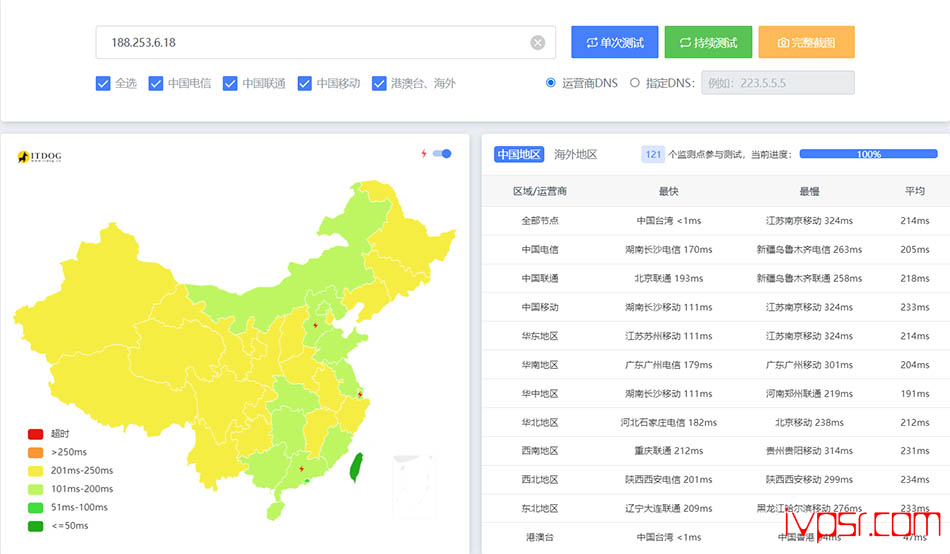Click 陕西西安电信 201ms cell

669,479
